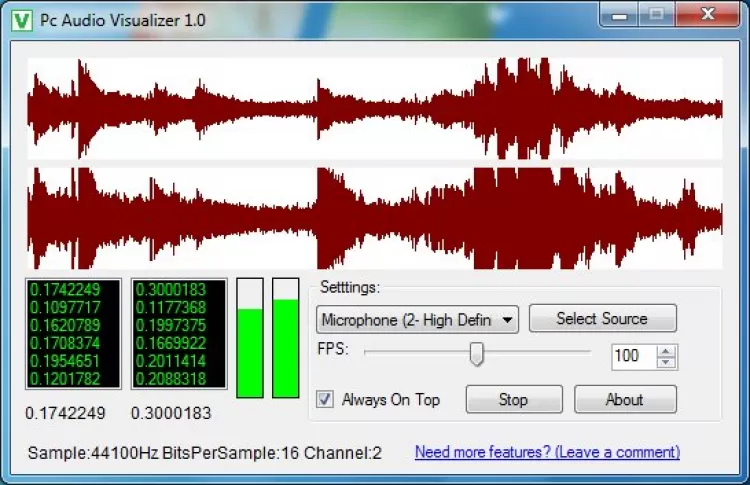
Task: Minimize the Pc Audio Visualizer window
Action: click(x=619, y=16)
